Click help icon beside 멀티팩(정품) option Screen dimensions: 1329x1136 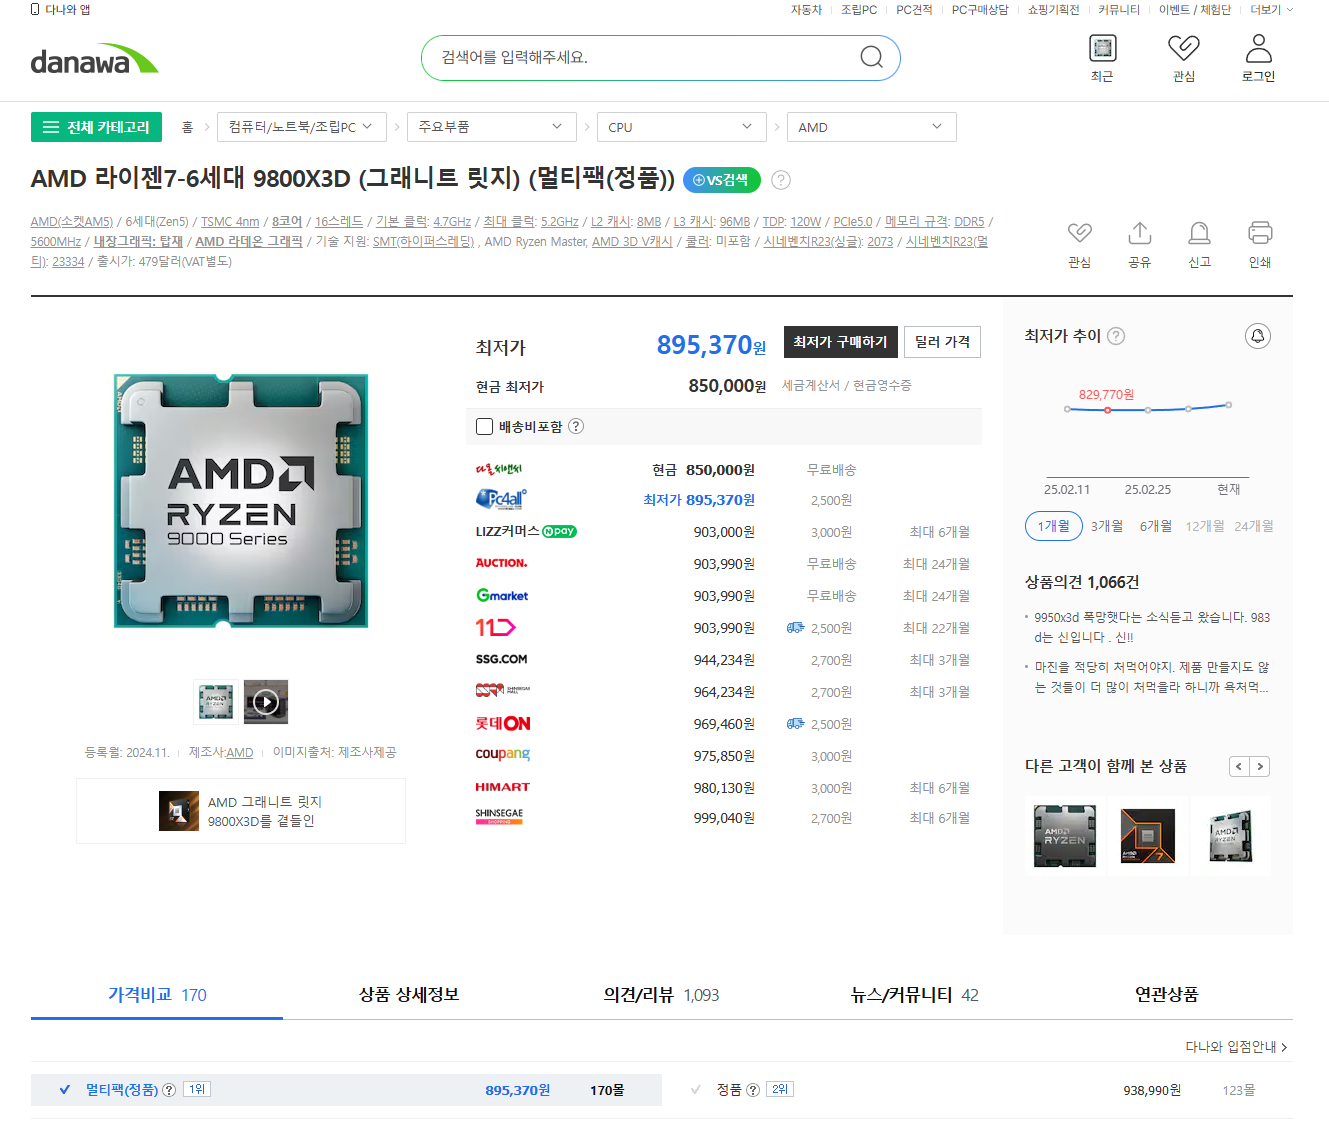[169, 1090]
